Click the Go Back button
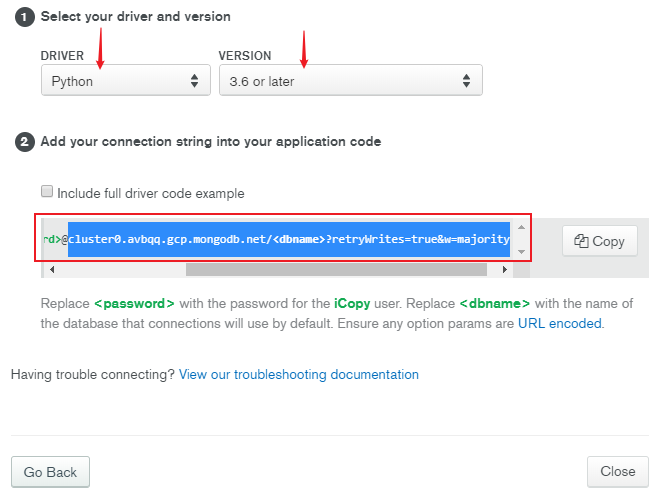 tap(50, 472)
